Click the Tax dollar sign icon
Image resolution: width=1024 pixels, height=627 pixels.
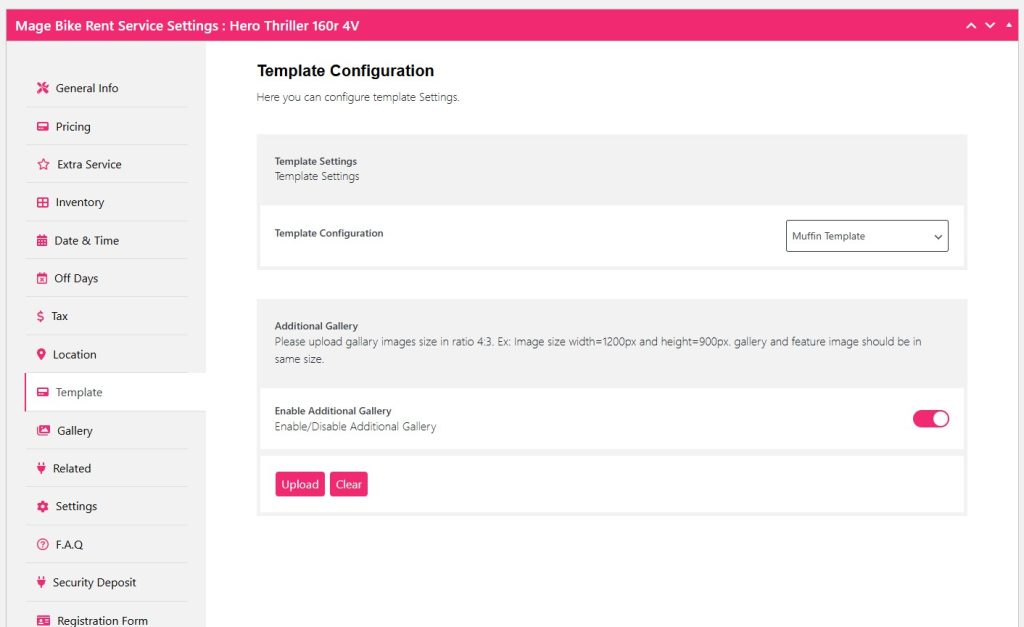point(40,316)
